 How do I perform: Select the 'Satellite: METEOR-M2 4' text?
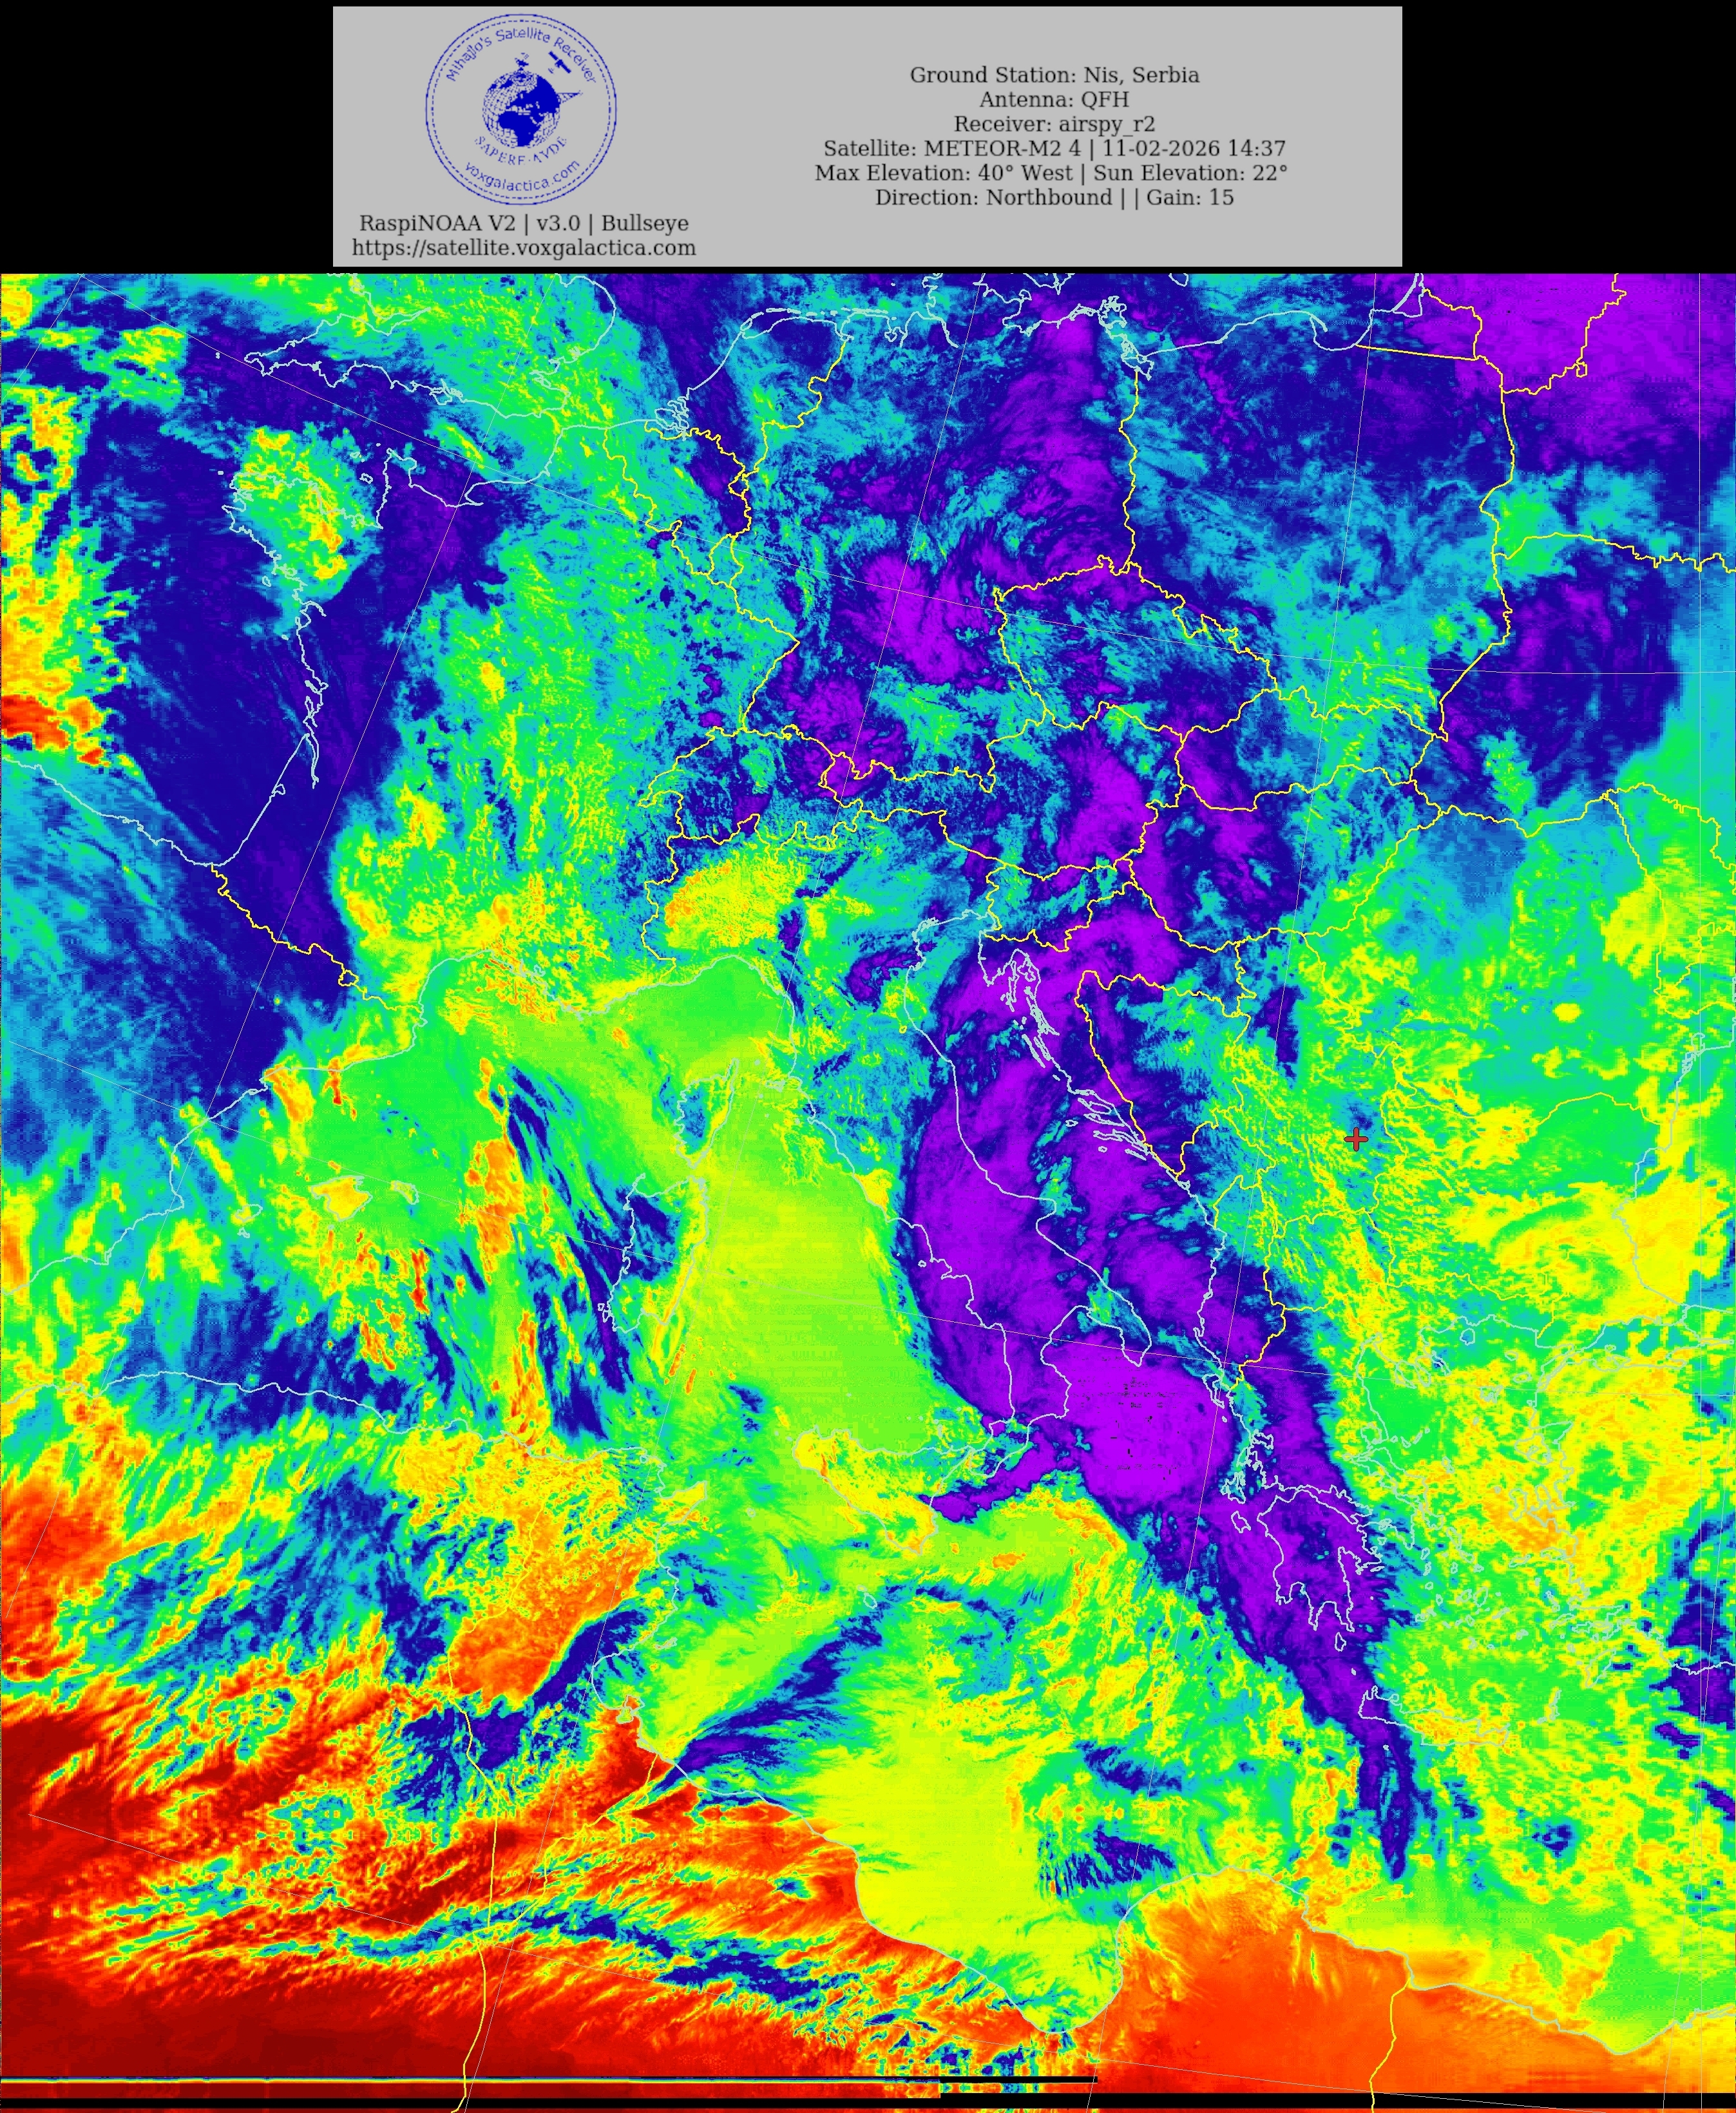[952, 148]
